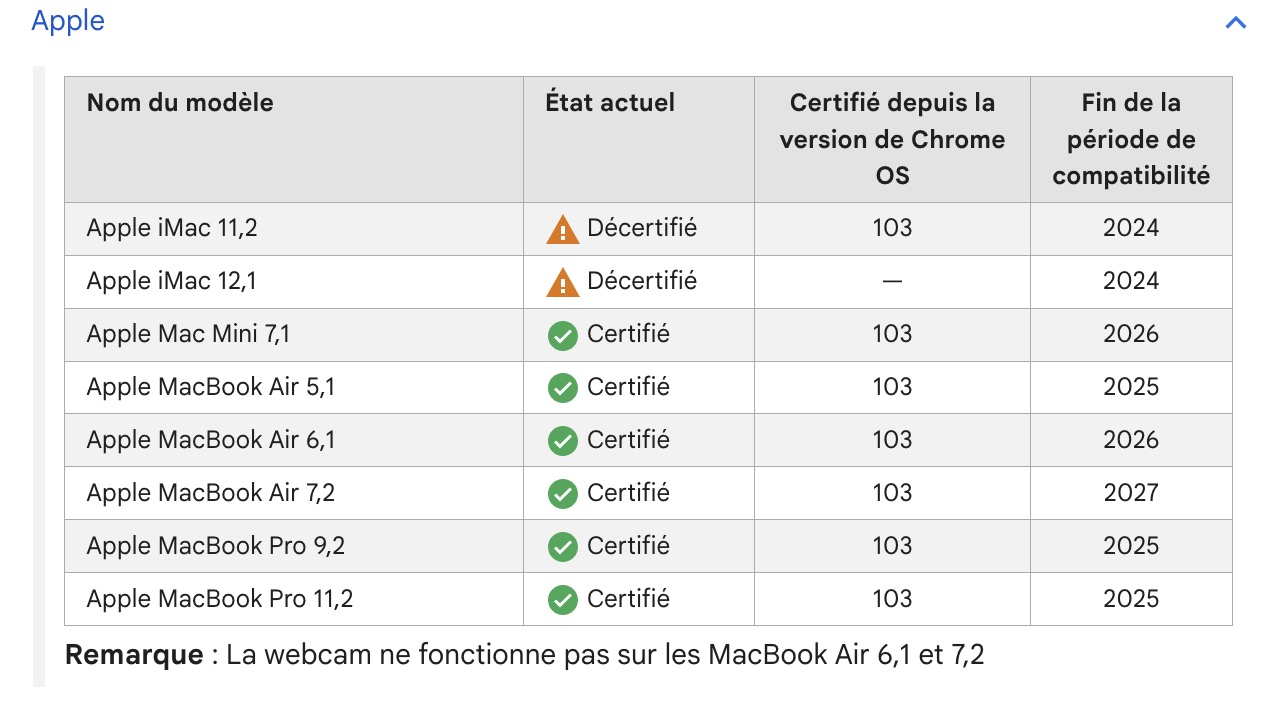The height and width of the screenshot is (704, 1288).
Task: Click the warning icon beside iMac 12,1
Action: click(x=563, y=283)
